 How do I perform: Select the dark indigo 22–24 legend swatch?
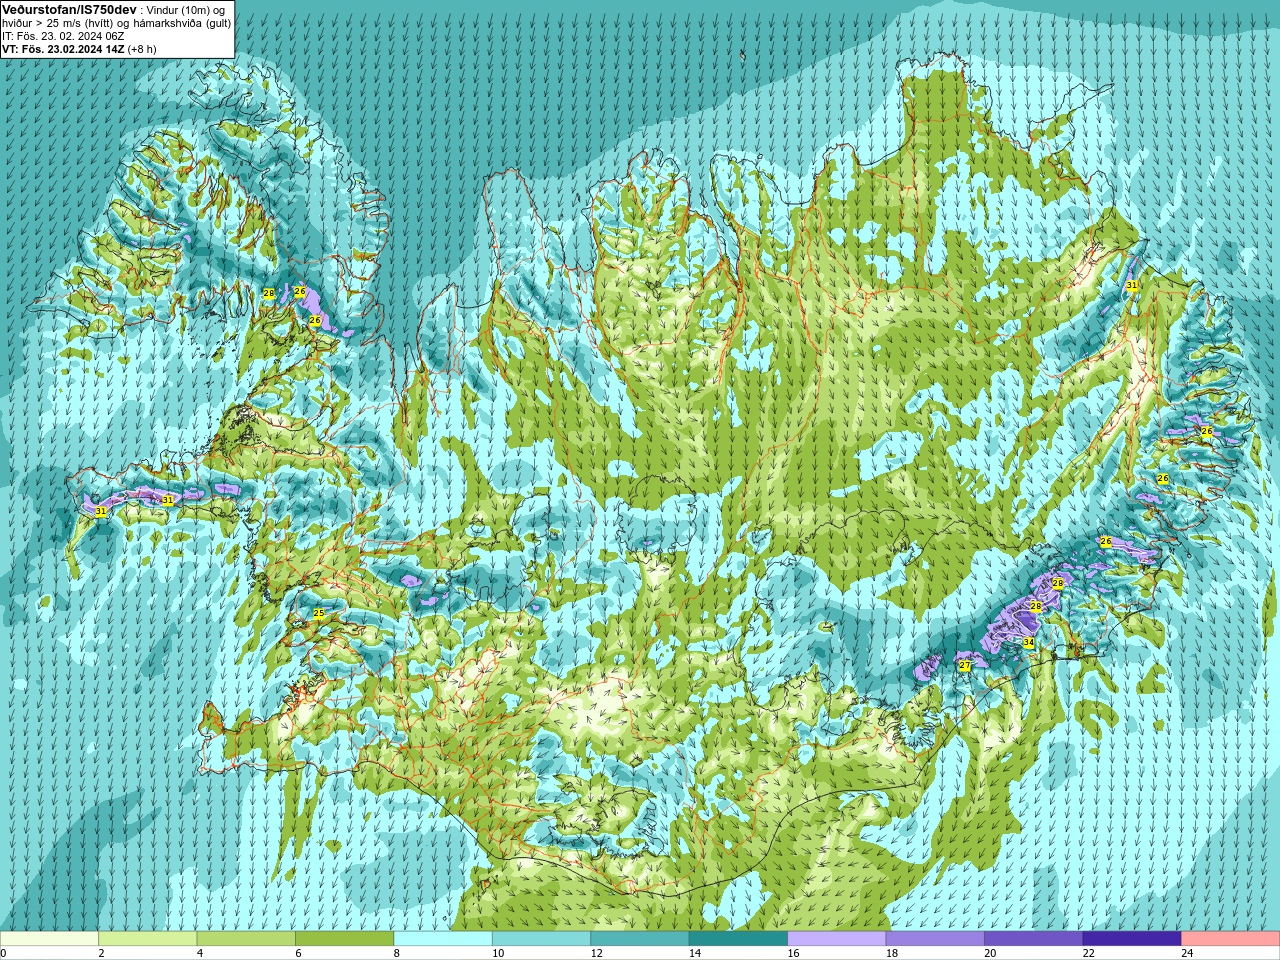point(1132,939)
